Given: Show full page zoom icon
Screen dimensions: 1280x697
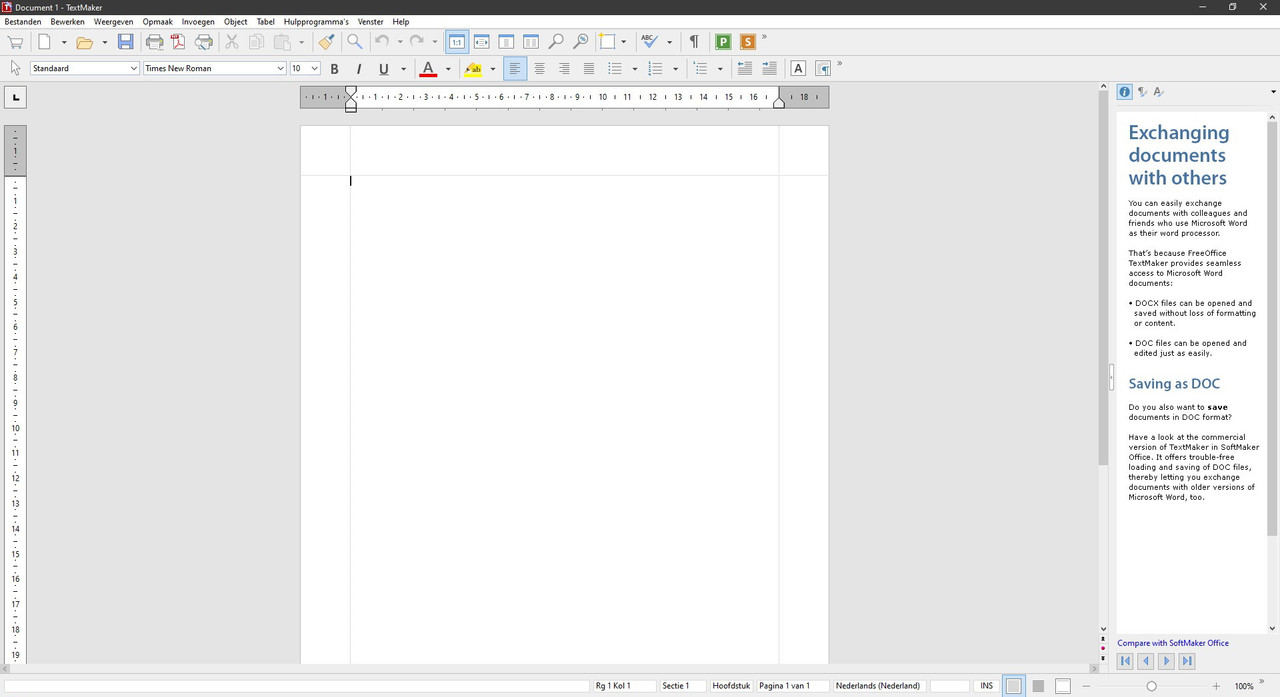Looking at the screenshot, I should (x=506, y=42).
